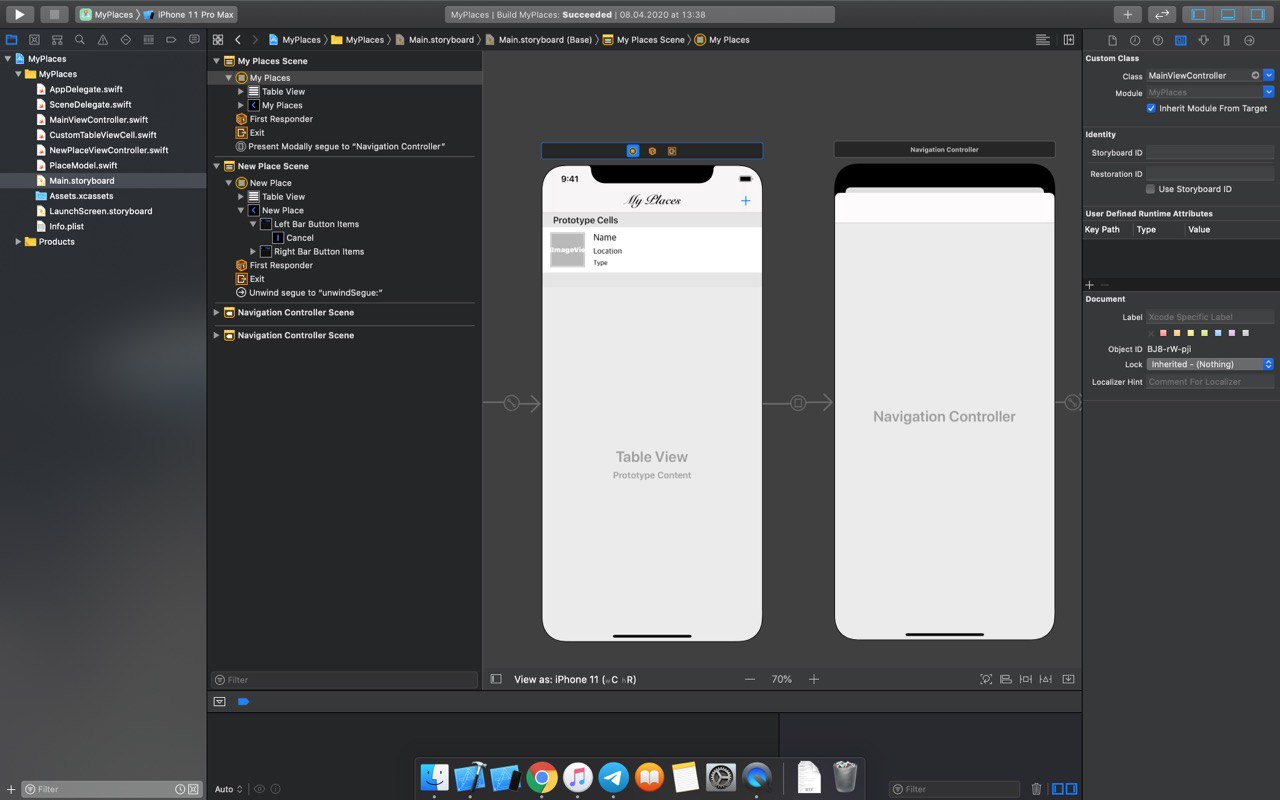Image resolution: width=1280 pixels, height=800 pixels.
Task: Toggle the Debug area visibility button
Action: coord(1227,14)
